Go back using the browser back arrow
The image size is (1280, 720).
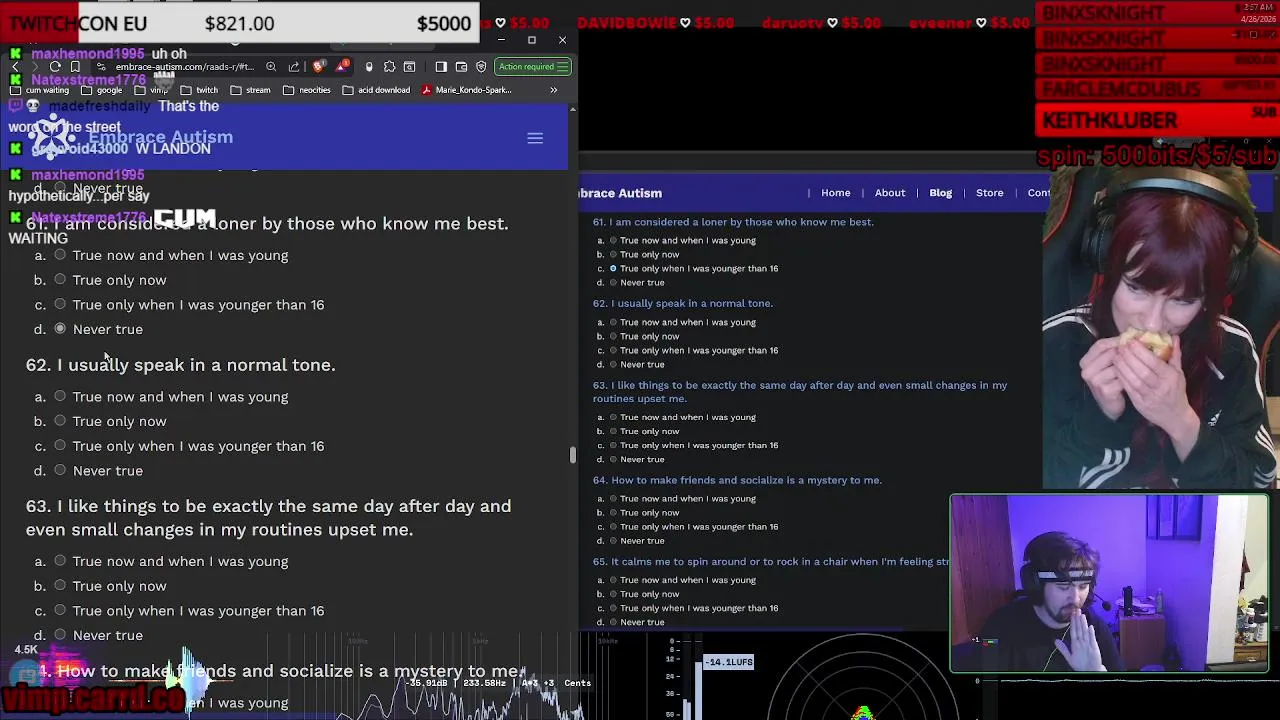15,67
